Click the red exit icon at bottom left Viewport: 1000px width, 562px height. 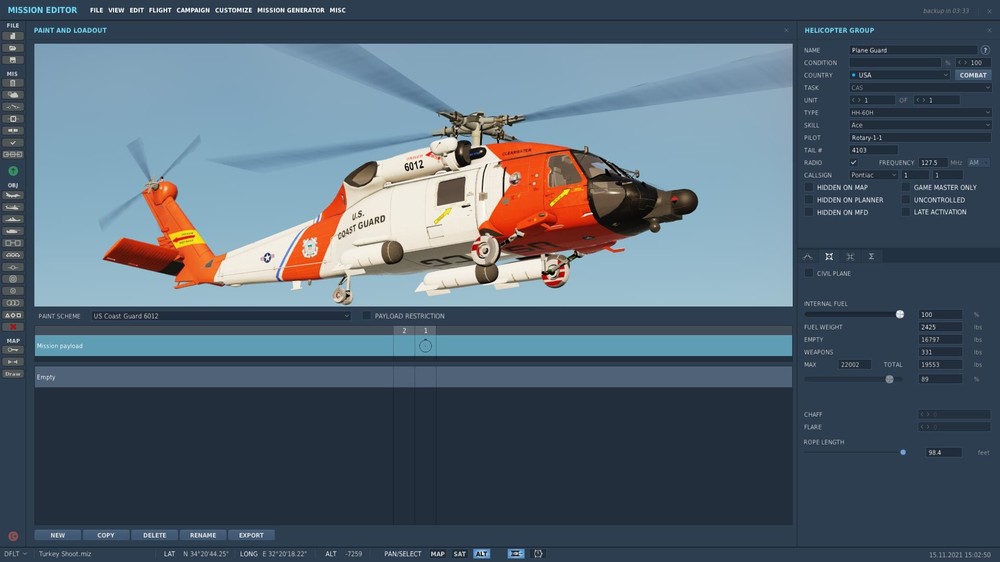[x=13, y=536]
